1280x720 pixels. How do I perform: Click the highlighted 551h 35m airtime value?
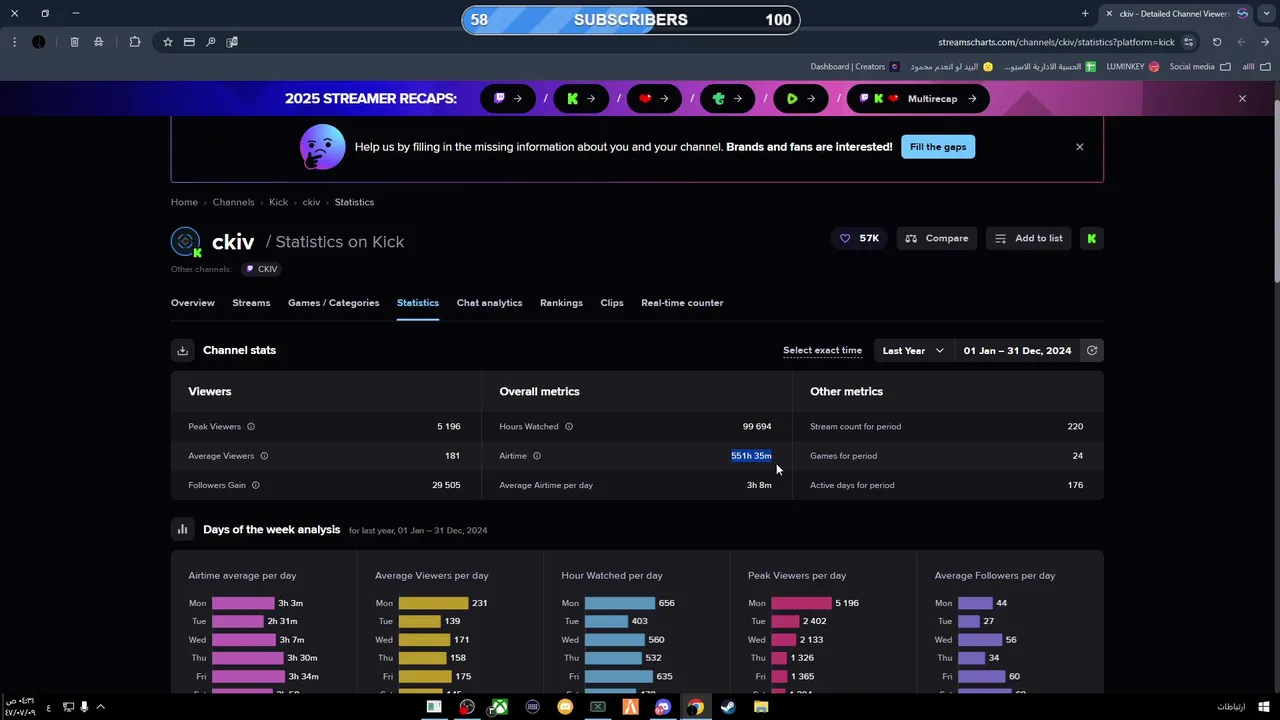[751, 456]
